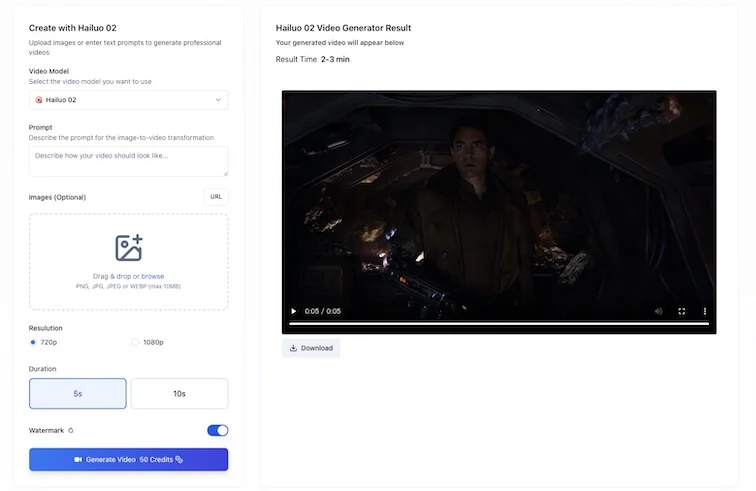756x491 pixels.
Task: Play the generated video
Action: [x=294, y=311]
